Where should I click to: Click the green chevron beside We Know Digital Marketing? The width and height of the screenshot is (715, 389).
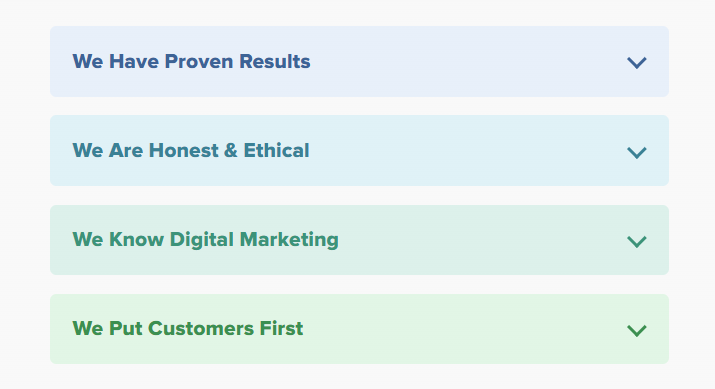click(x=637, y=241)
